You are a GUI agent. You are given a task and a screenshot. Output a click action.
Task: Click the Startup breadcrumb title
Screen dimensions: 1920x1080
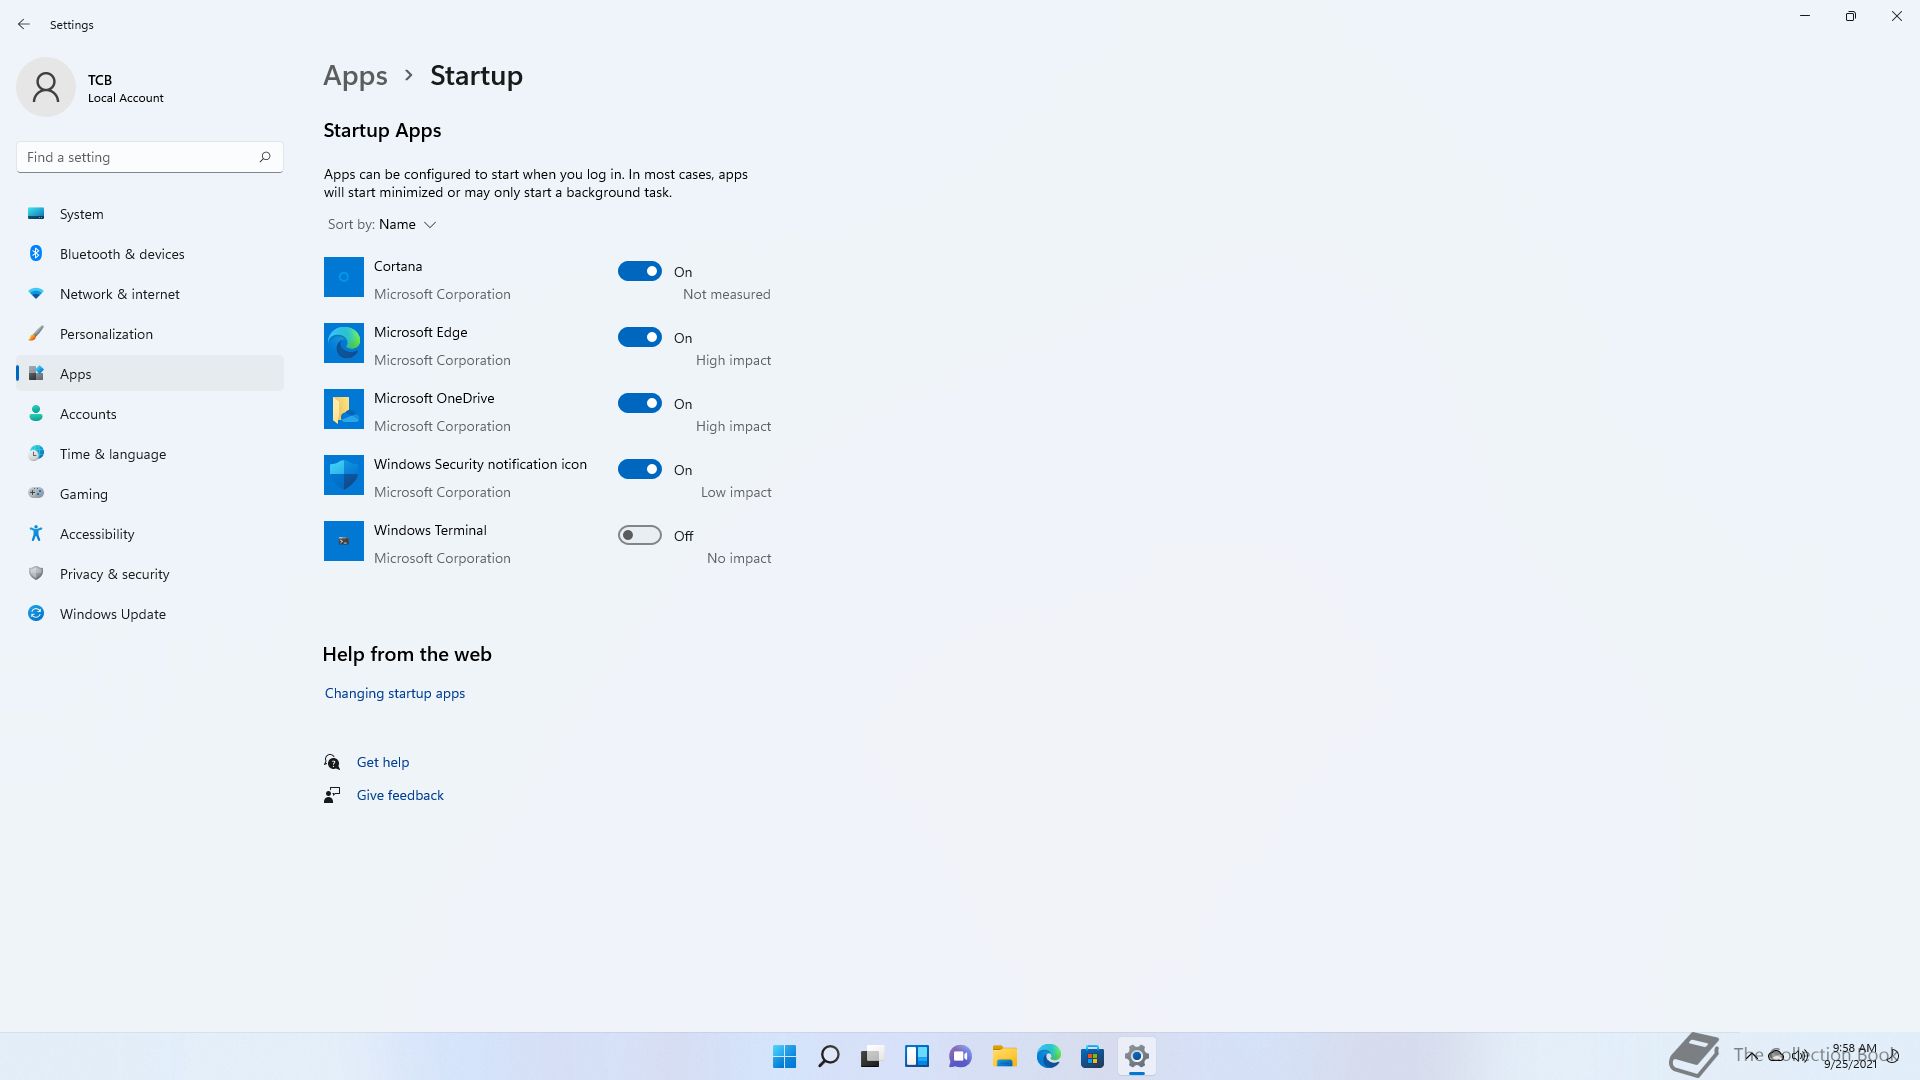pyautogui.click(x=476, y=76)
